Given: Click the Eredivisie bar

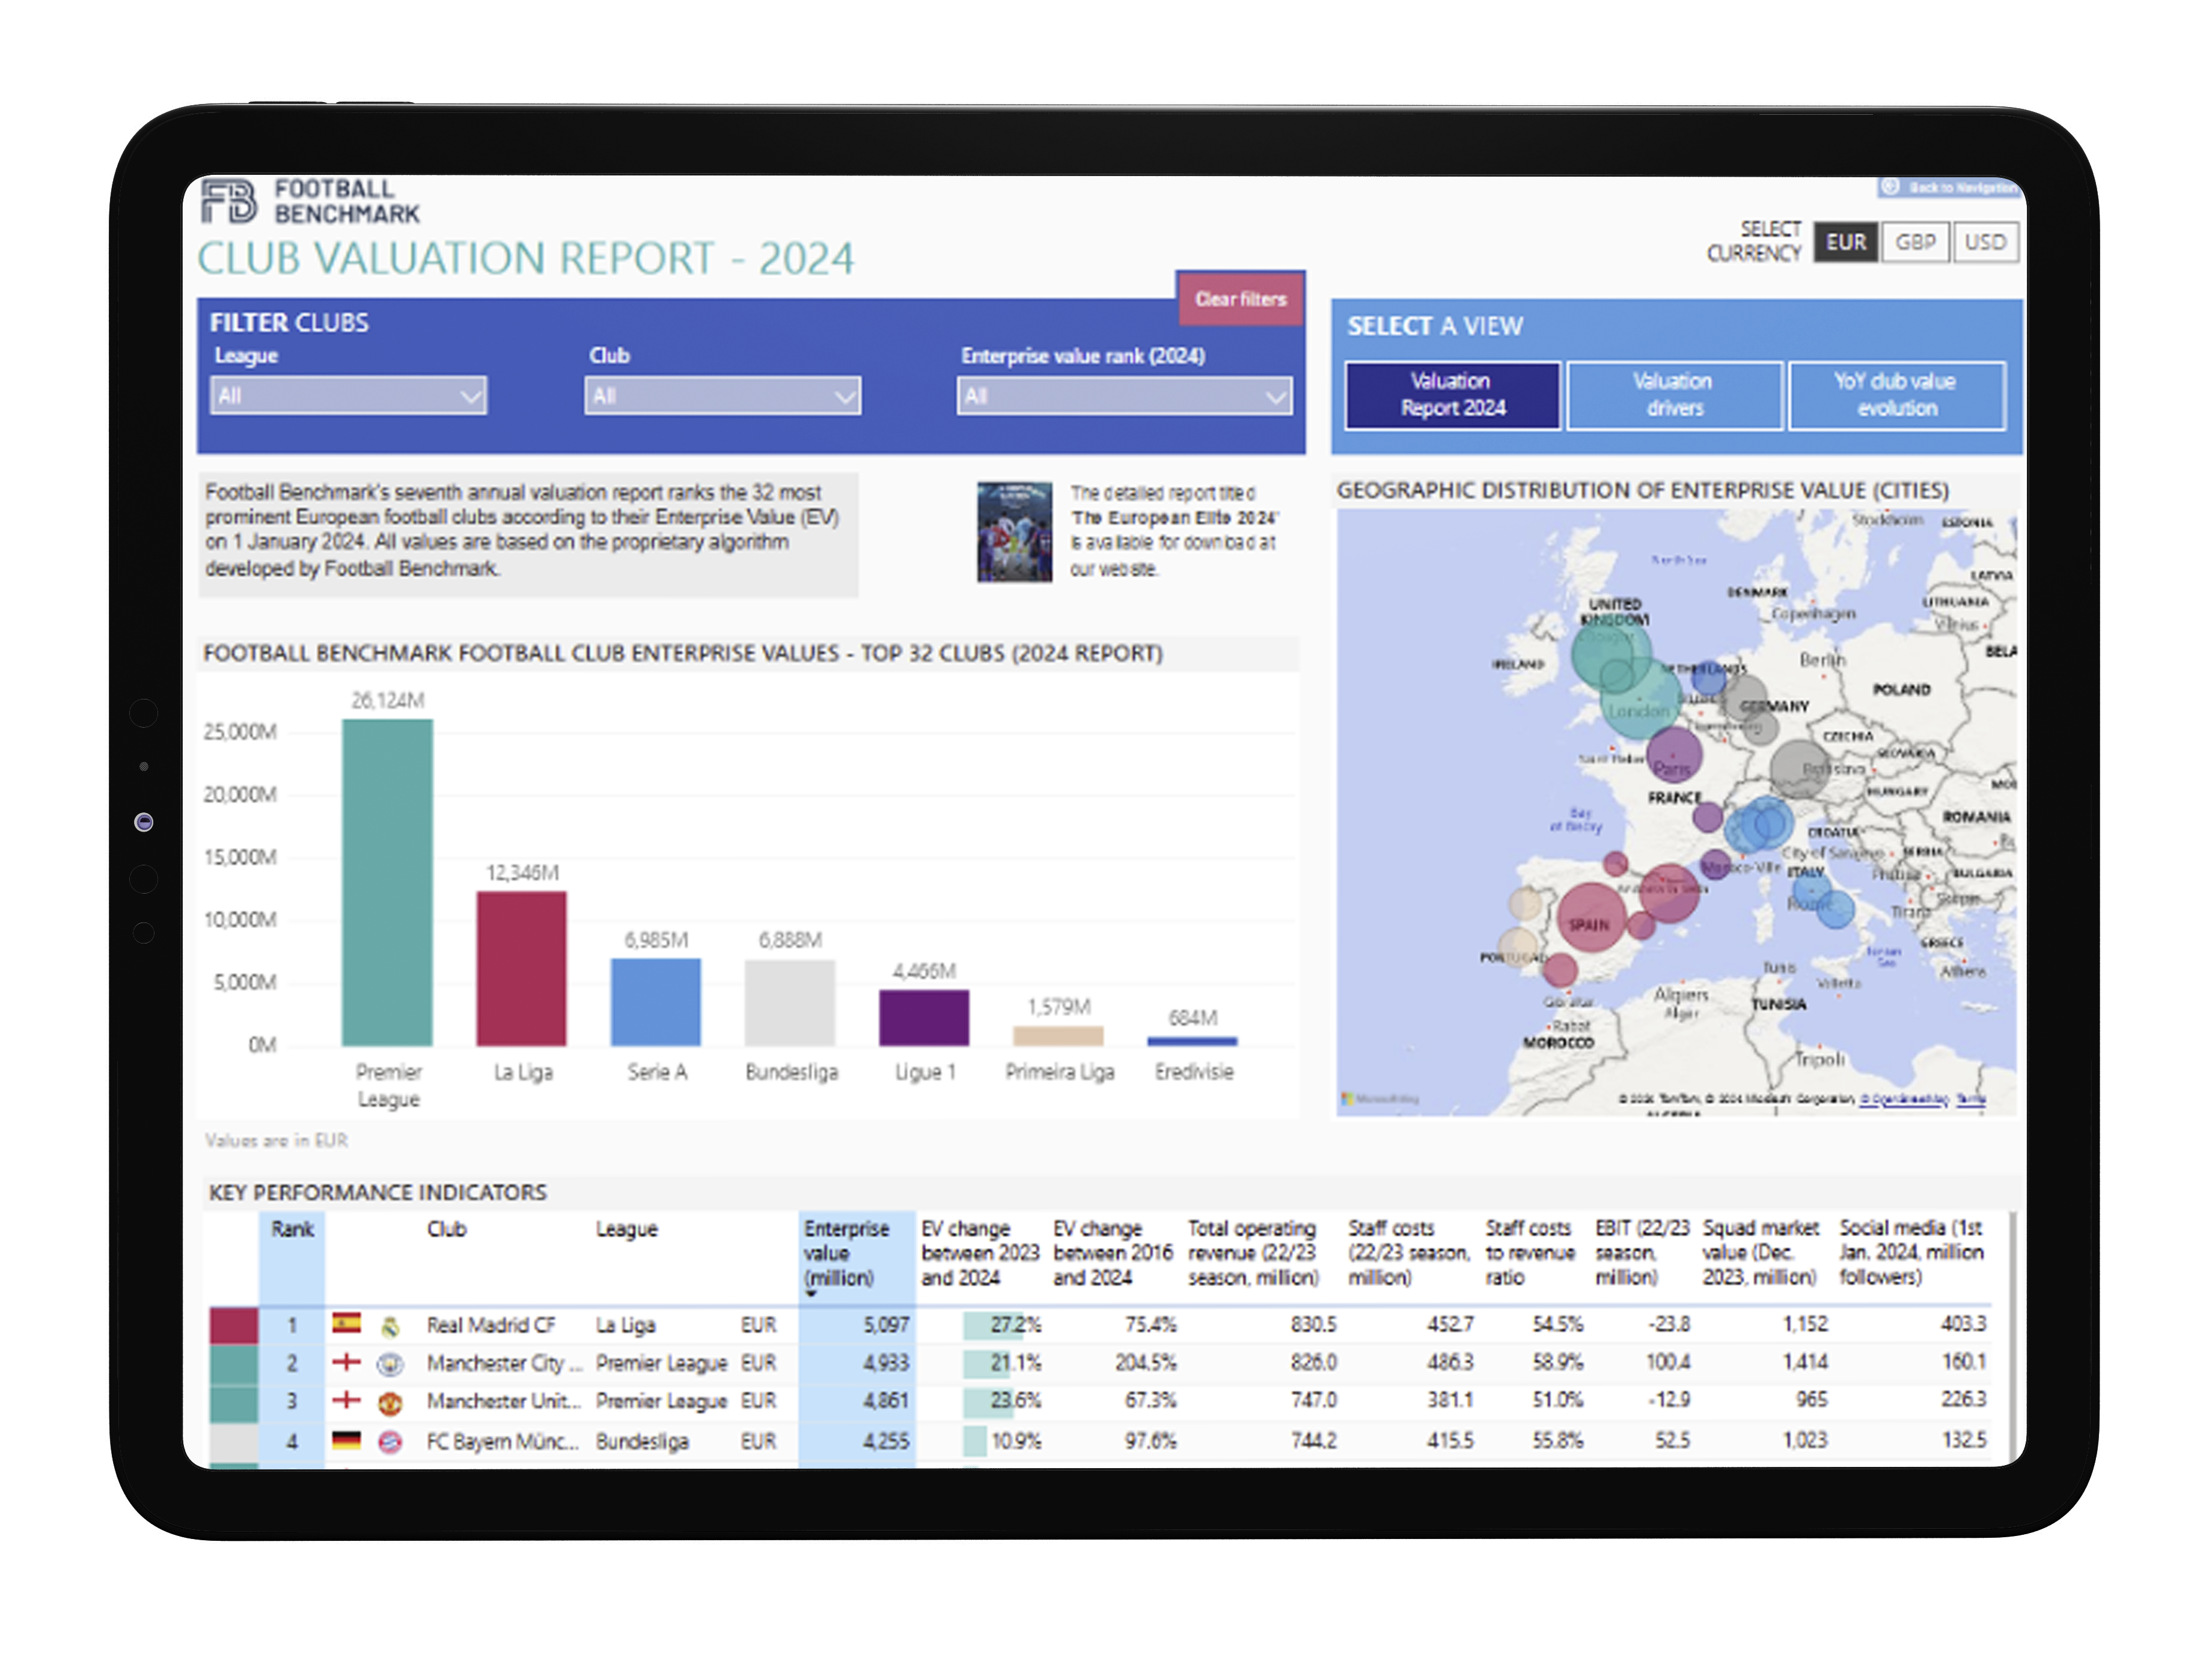Looking at the screenshot, I should 1192,1042.
